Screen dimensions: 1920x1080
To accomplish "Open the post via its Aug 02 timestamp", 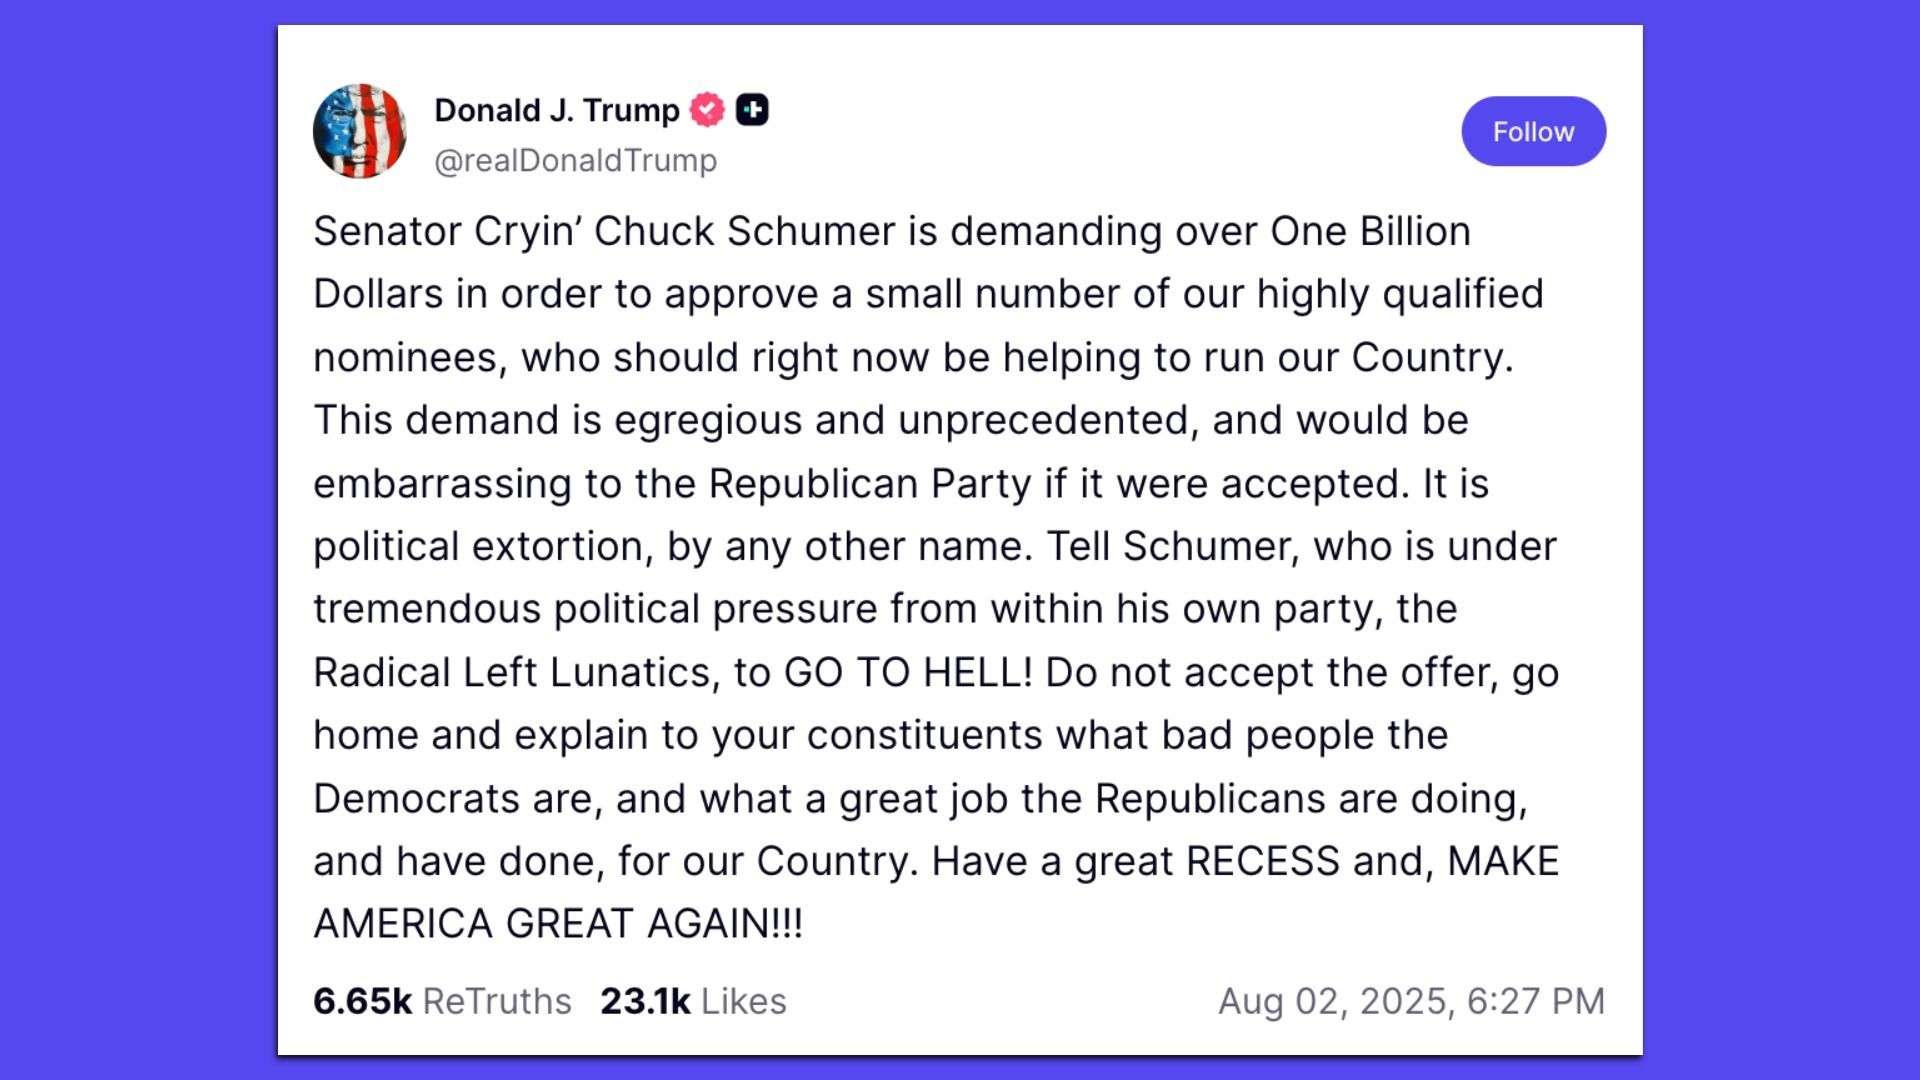I will [x=1412, y=1000].
